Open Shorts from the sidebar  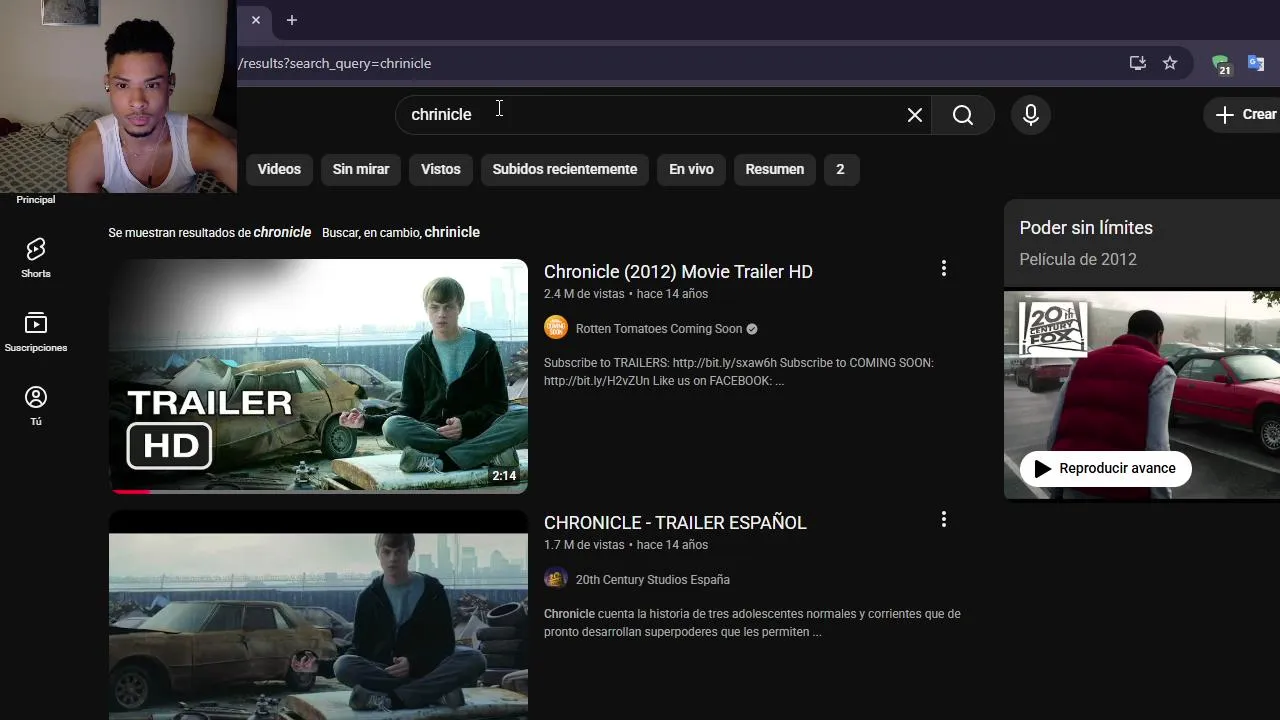coord(36,258)
